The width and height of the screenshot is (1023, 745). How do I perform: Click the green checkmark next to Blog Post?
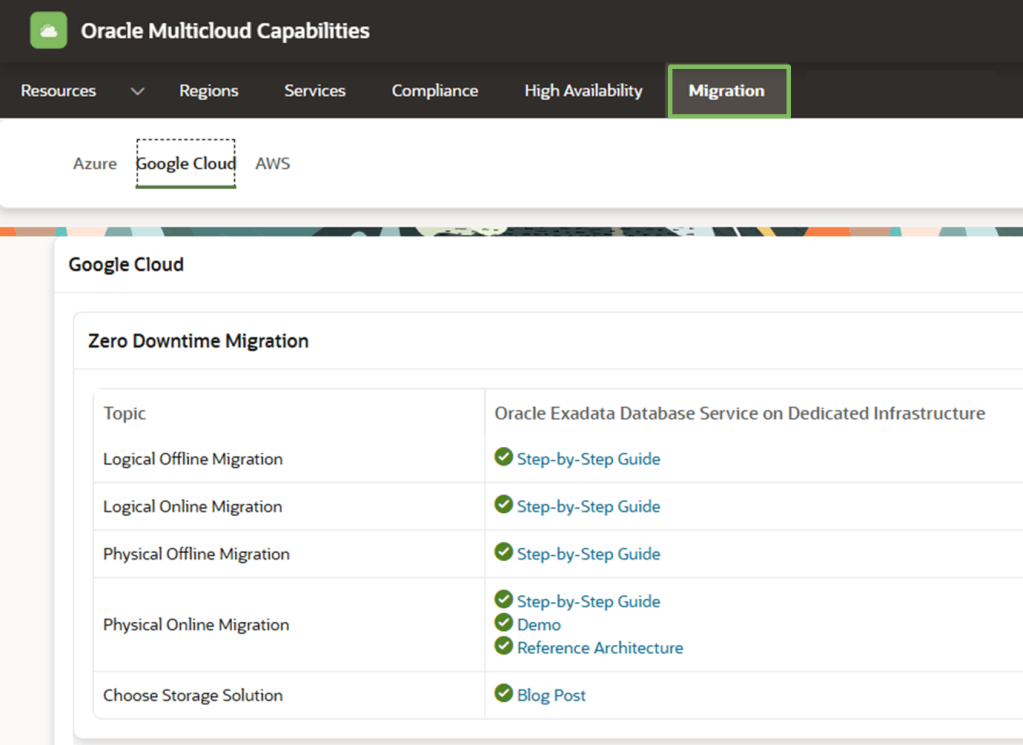pyautogui.click(x=504, y=693)
